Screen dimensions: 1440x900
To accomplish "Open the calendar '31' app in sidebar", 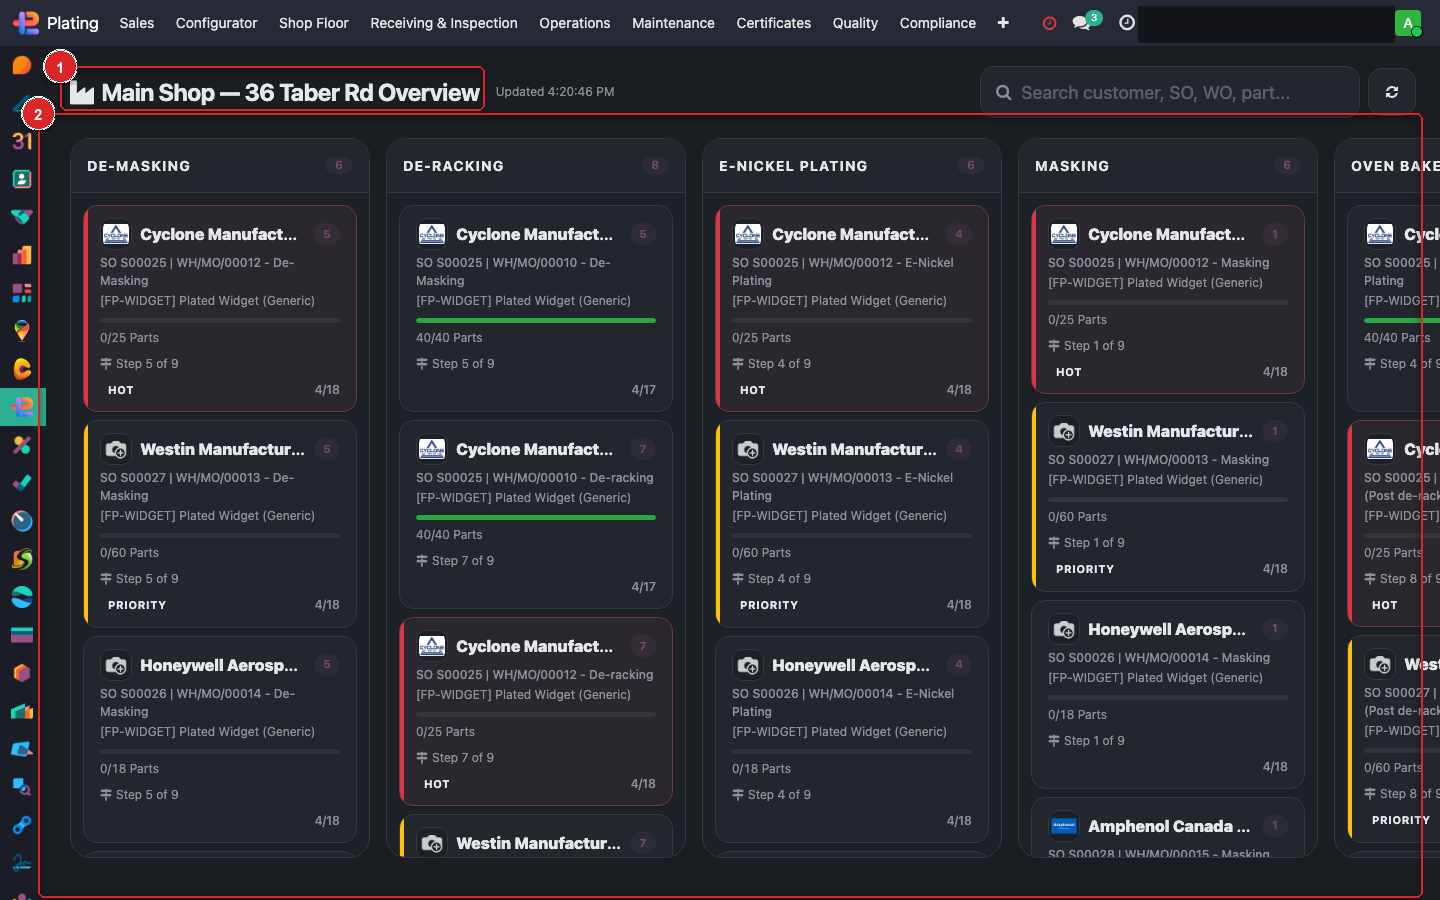I will (x=22, y=141).
